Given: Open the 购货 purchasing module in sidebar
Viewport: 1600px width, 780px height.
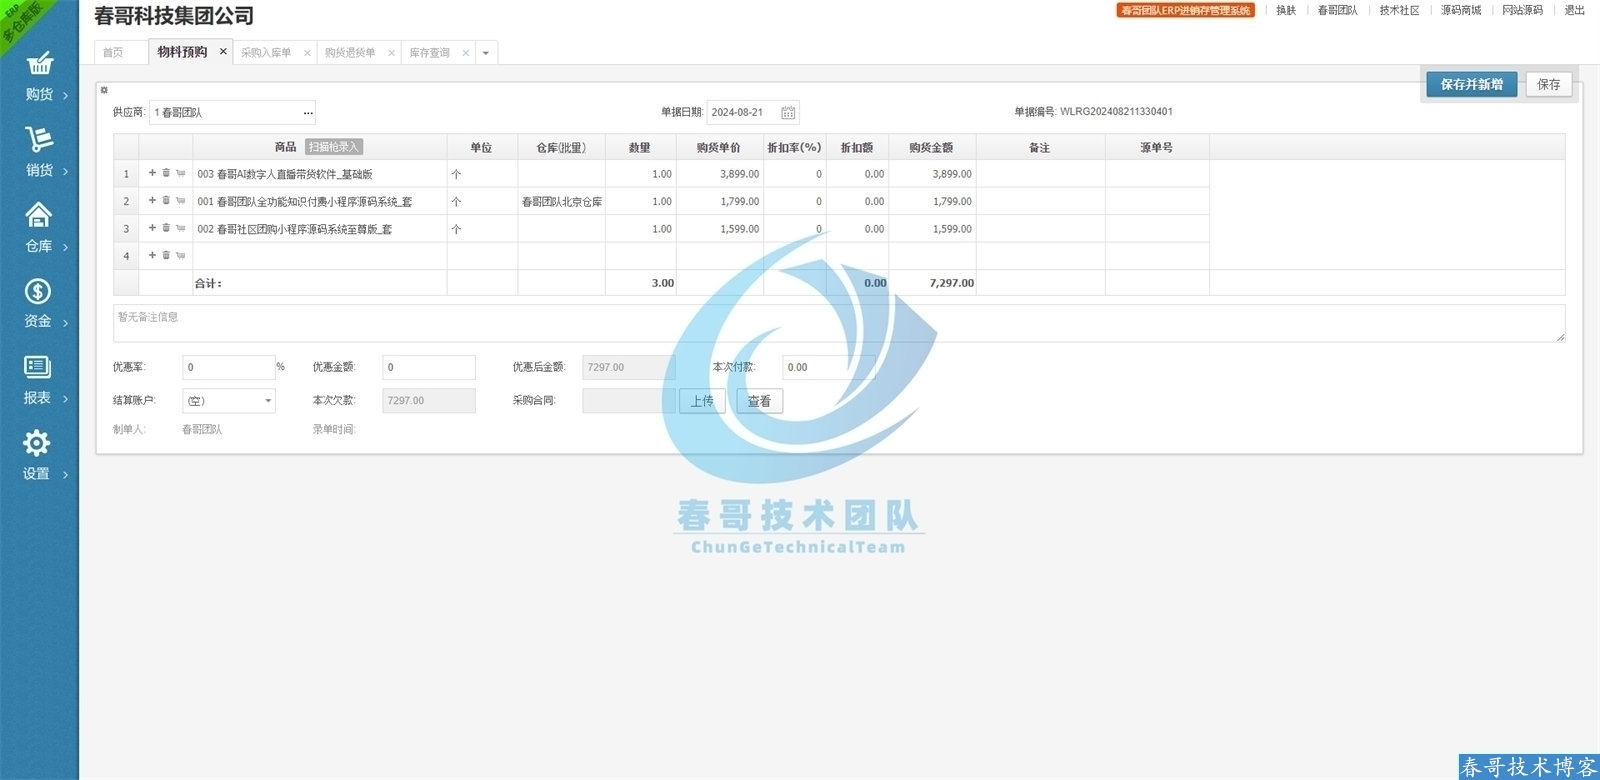Looking at the screenshot, I should tap(39, 77).
